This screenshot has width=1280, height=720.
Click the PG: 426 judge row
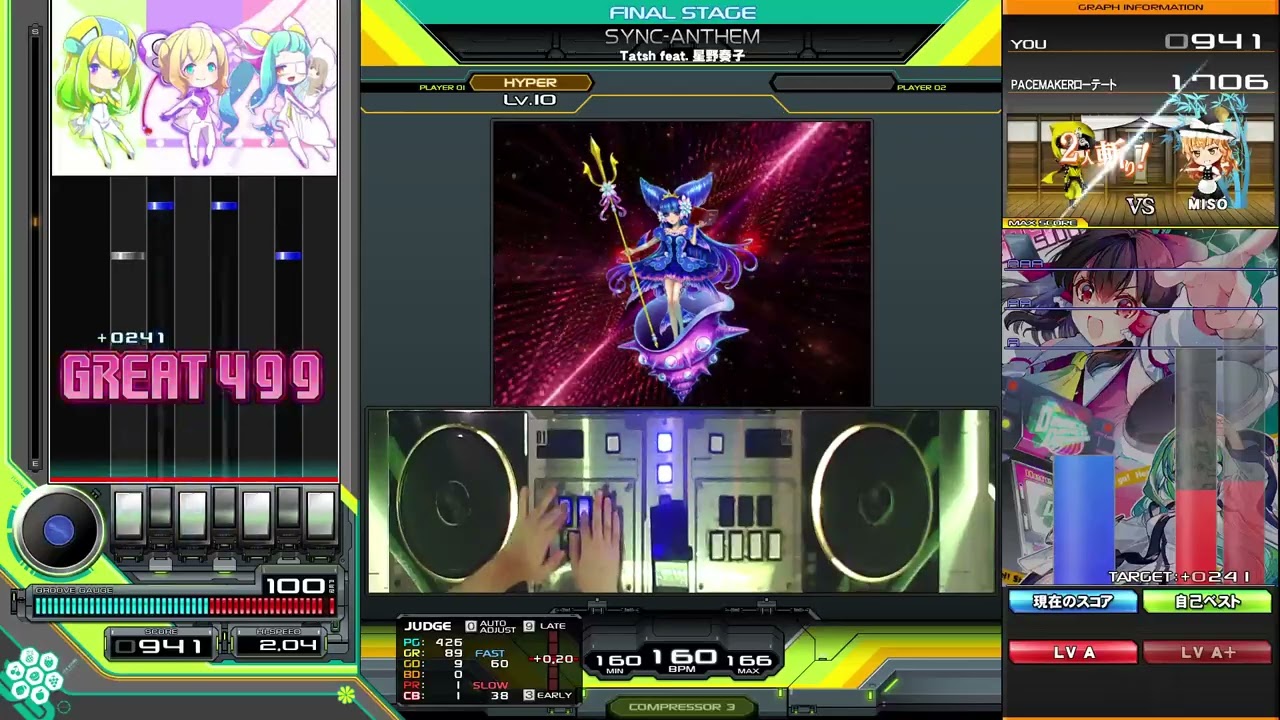[x=433, y=643]
